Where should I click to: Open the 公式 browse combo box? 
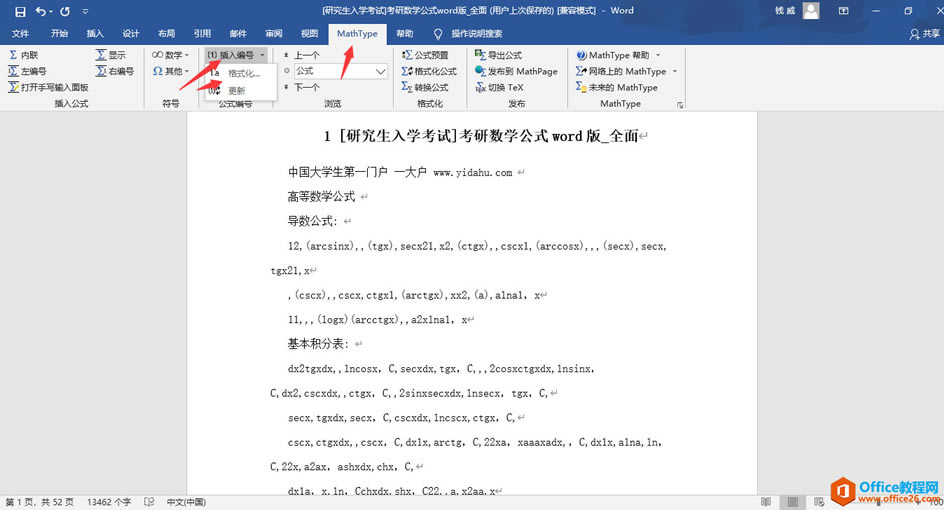click(340, 71)
